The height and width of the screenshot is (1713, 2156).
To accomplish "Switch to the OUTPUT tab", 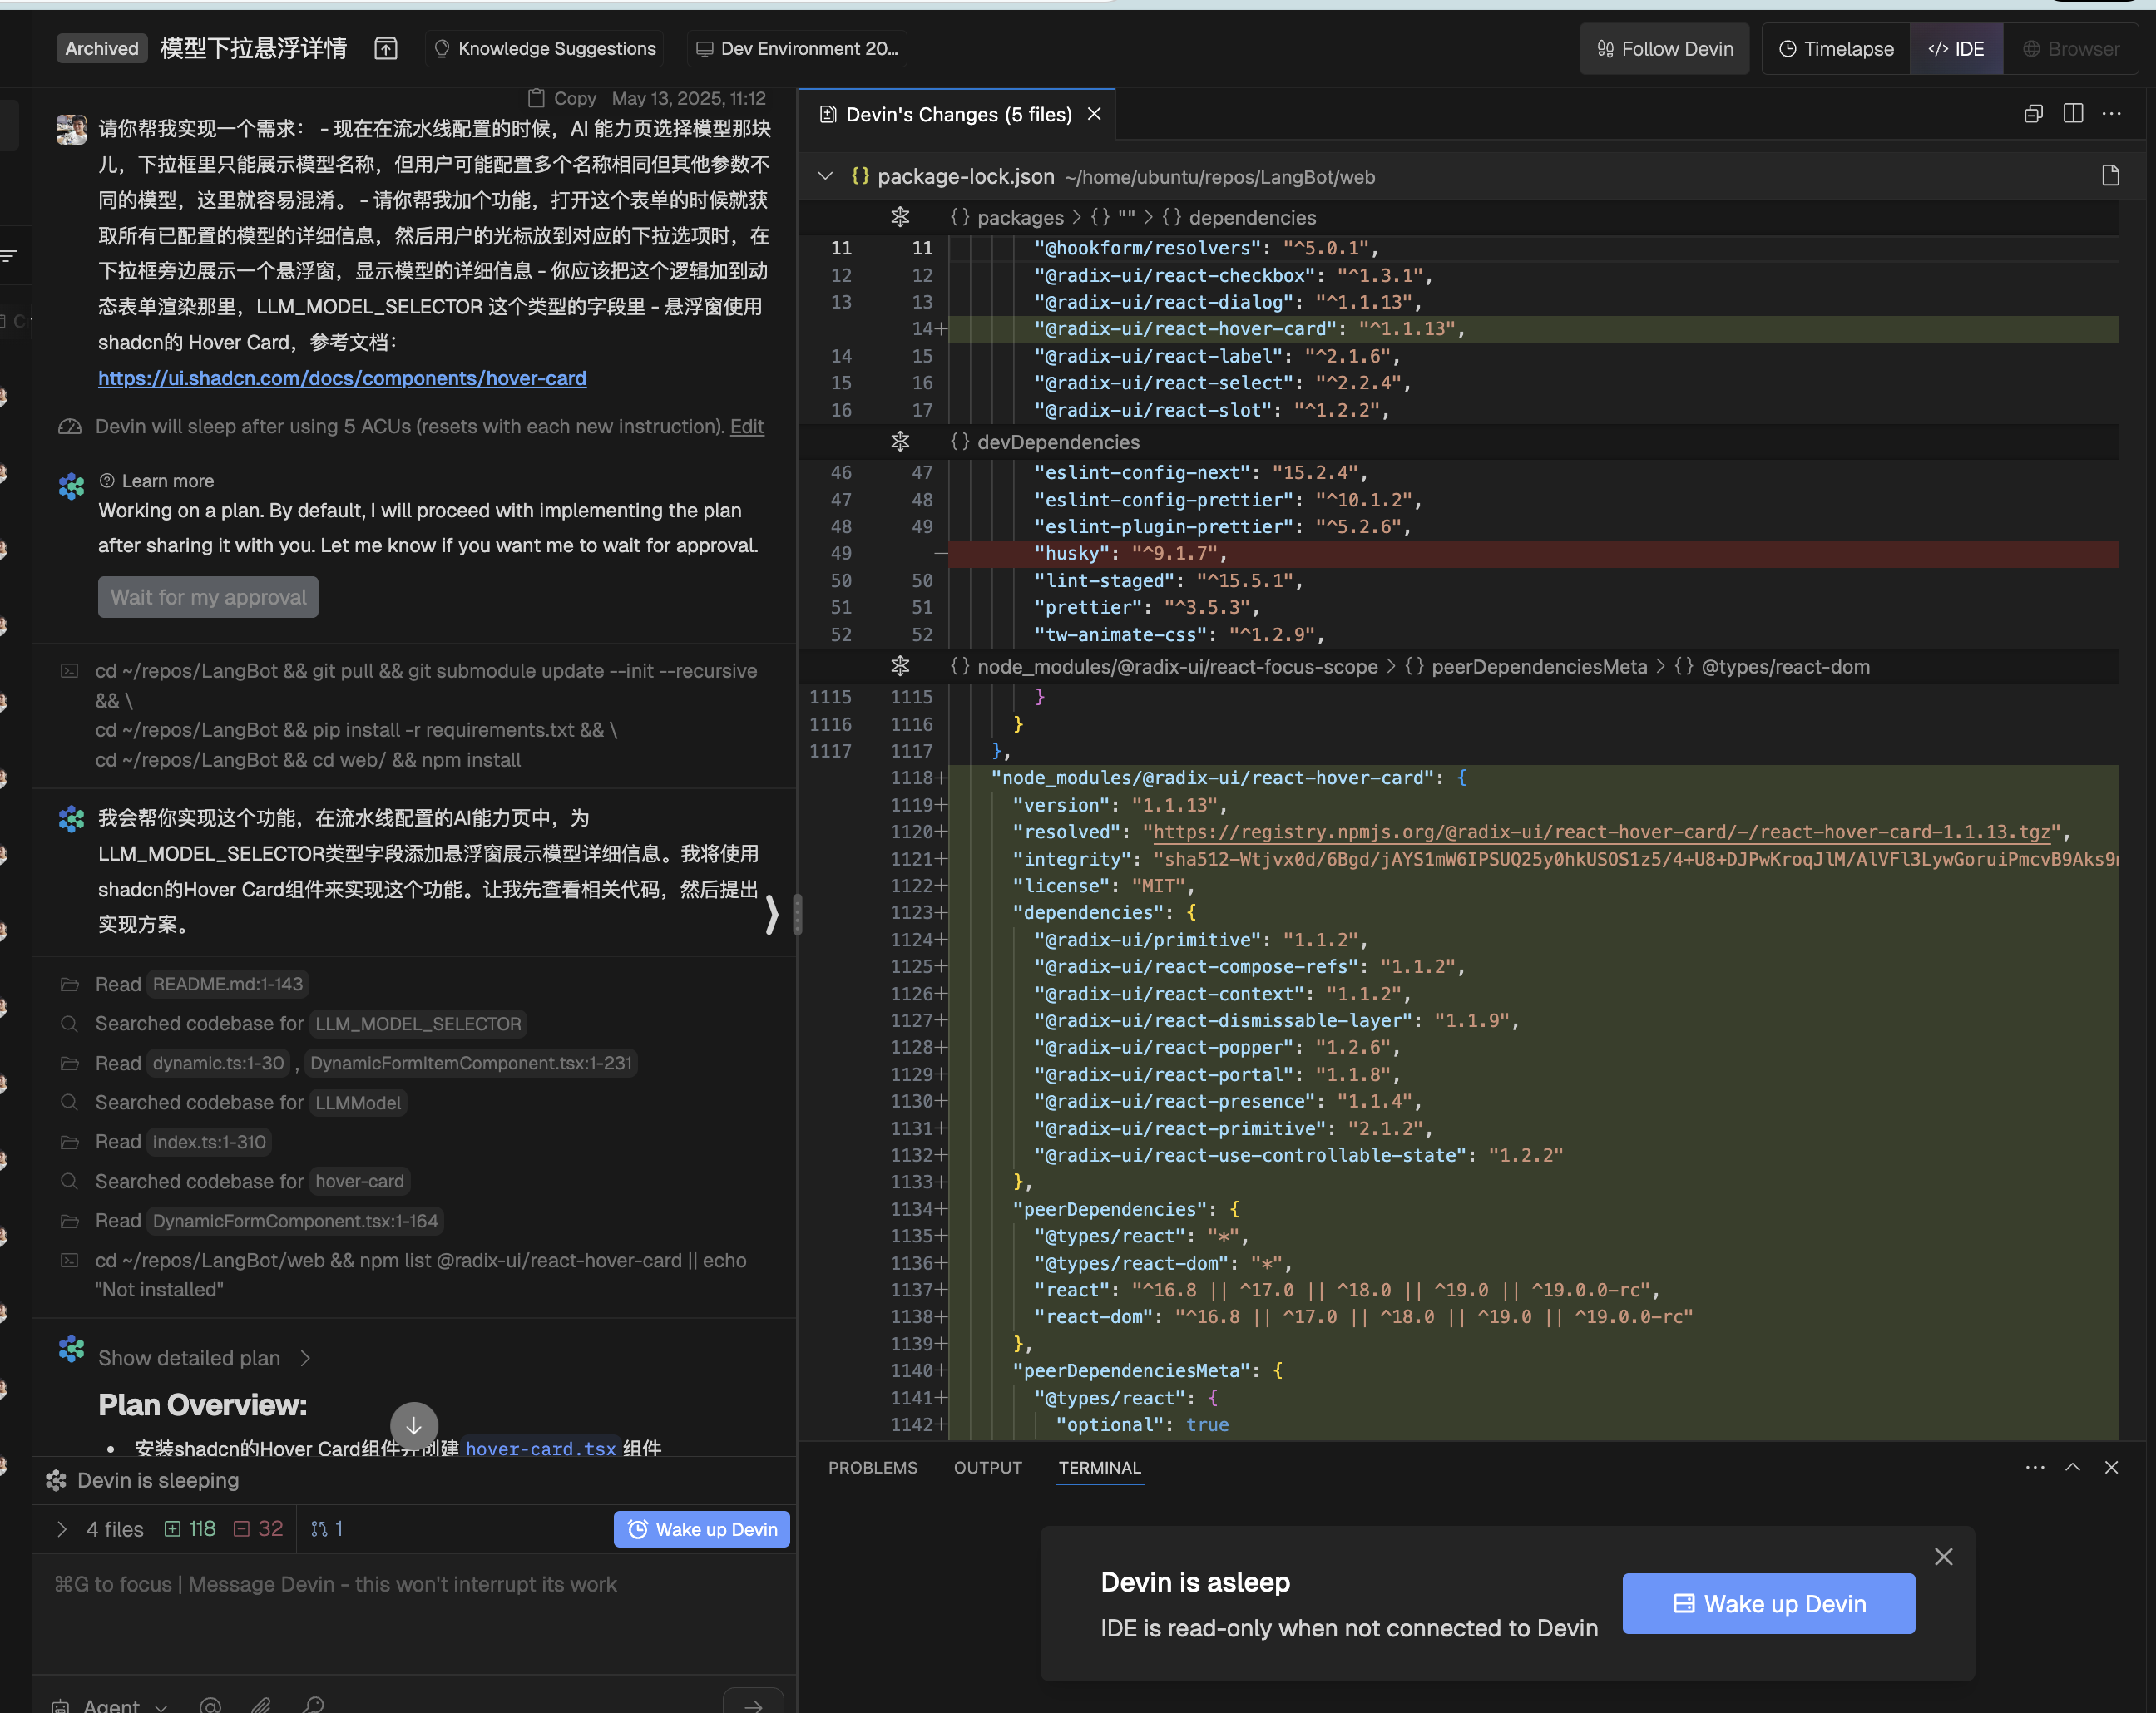I will point(987,1467).
